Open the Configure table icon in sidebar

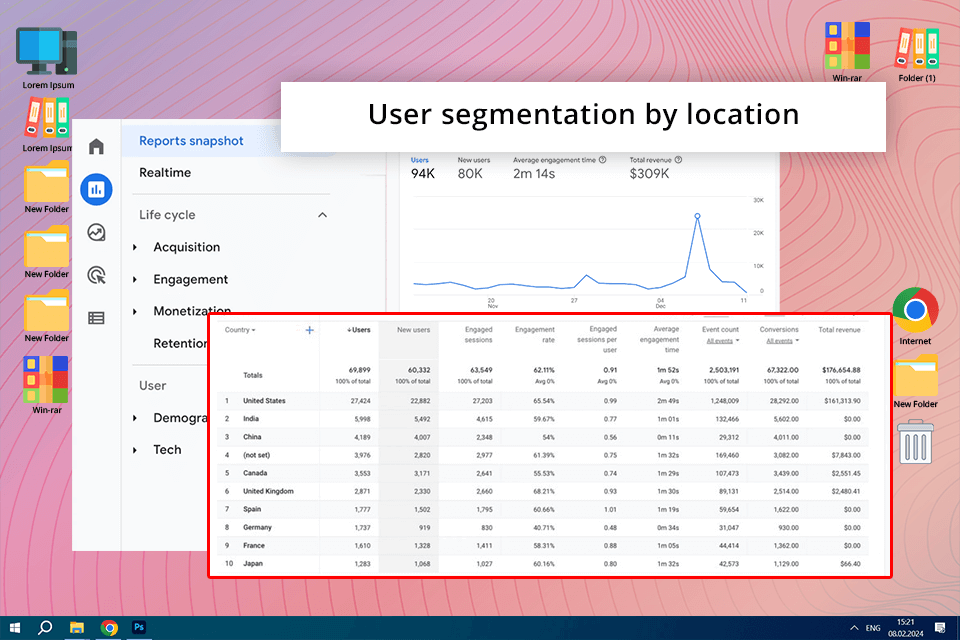tap(96, 318)
